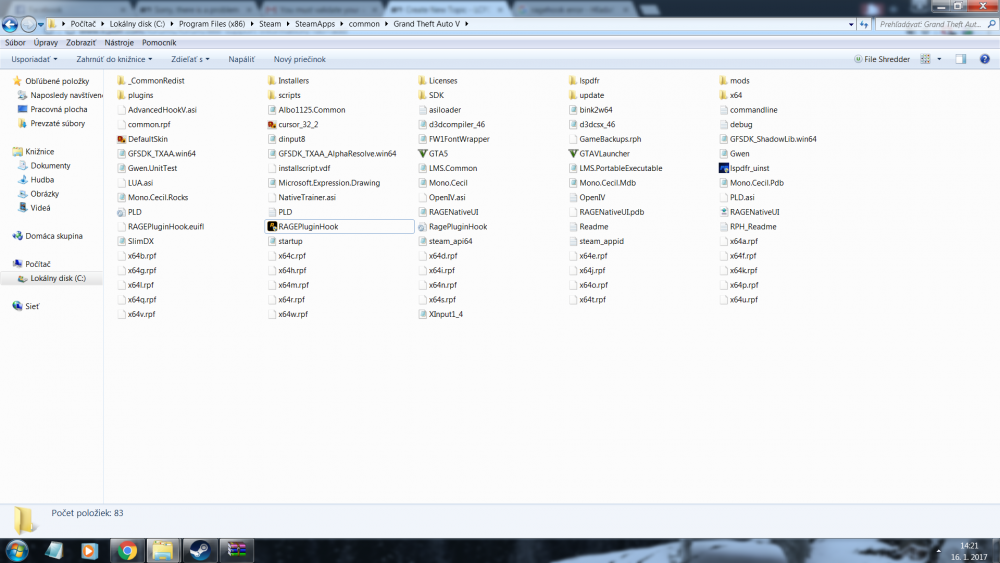The height and width of the screenshot is (563, 1000).
Task: Open the Zobraziť menu
Action: coord(81,43)
